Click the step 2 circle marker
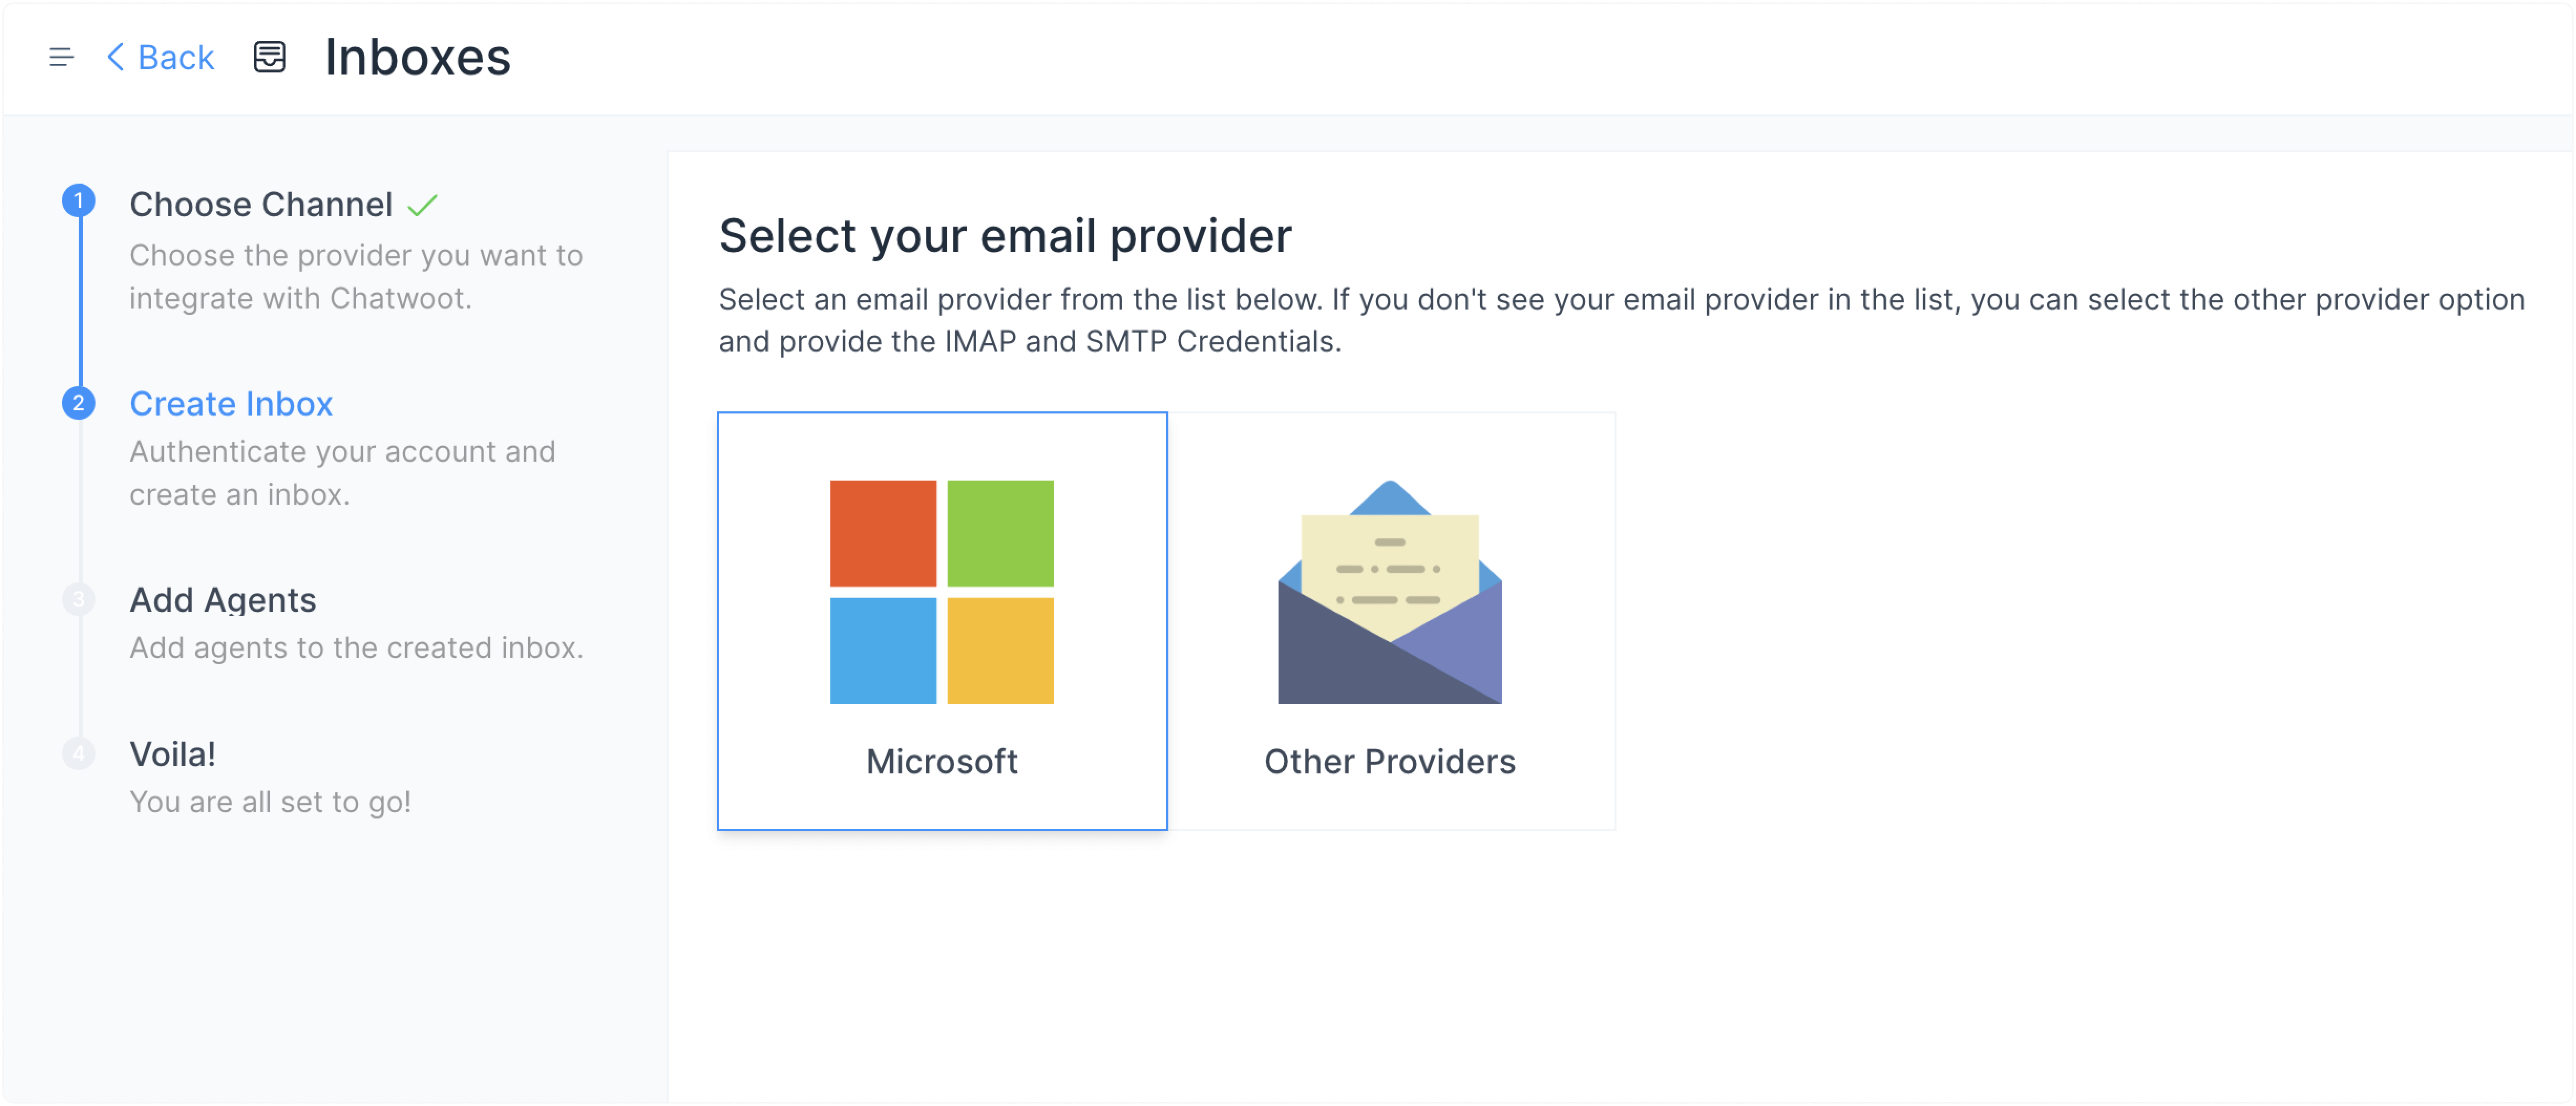The width and height of the screenshot is (2576, 1106). (x=79, y=403)
